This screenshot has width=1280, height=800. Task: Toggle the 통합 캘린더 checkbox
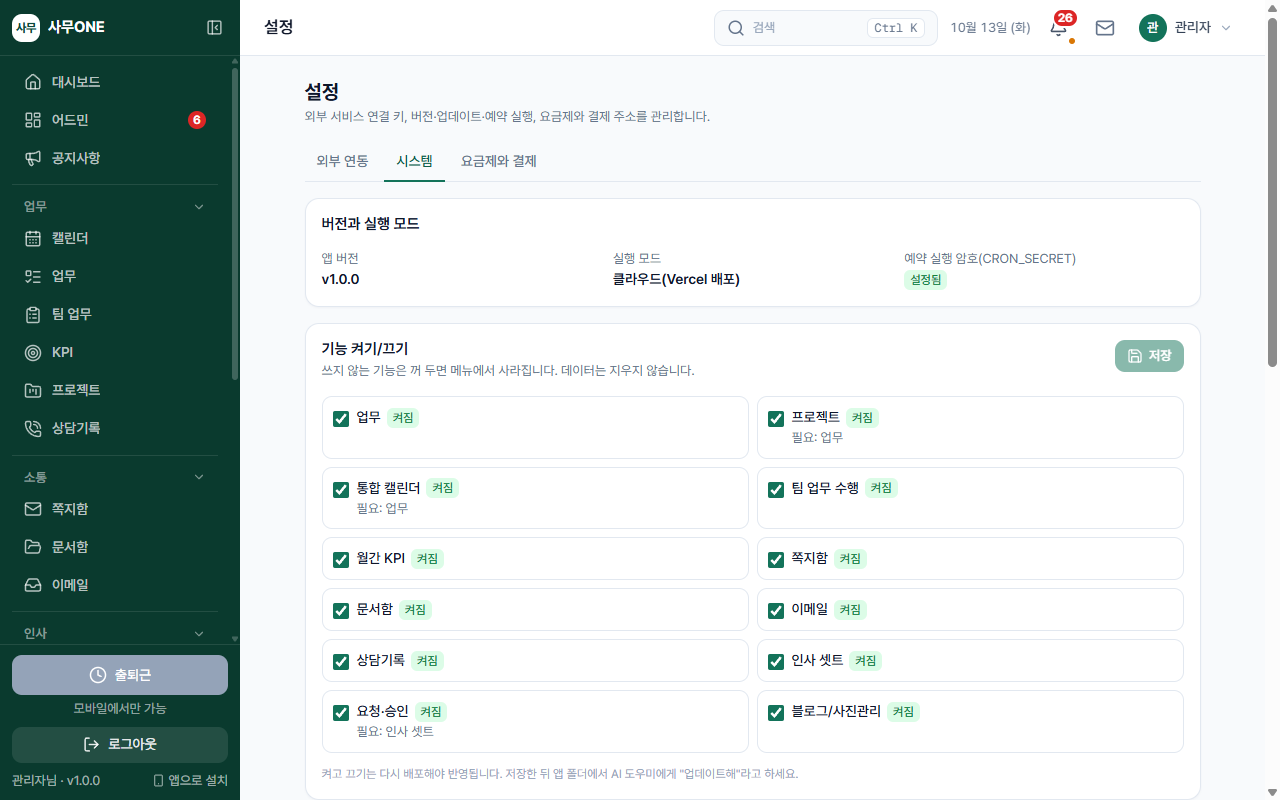point(341,489)
